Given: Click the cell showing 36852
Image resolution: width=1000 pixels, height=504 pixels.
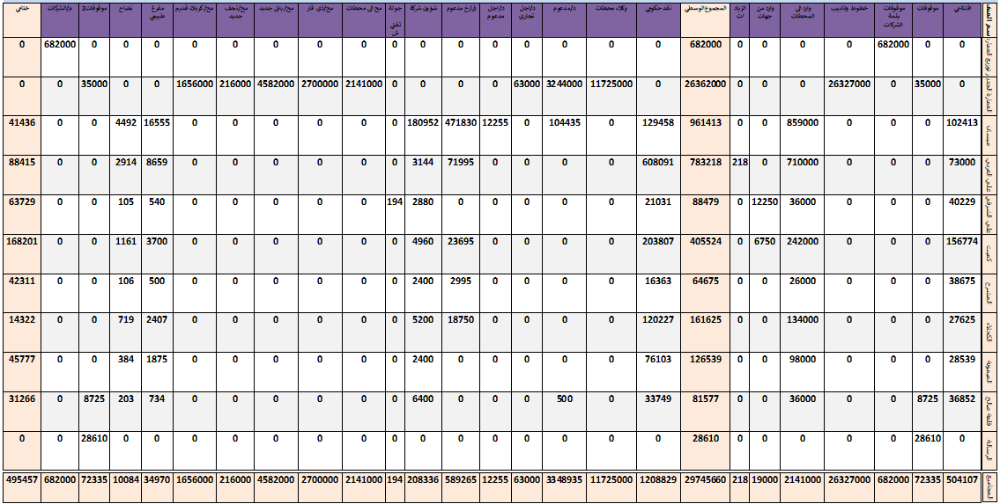Looking at the screenshot, I should pyautogui.click(x=962, y=411).
